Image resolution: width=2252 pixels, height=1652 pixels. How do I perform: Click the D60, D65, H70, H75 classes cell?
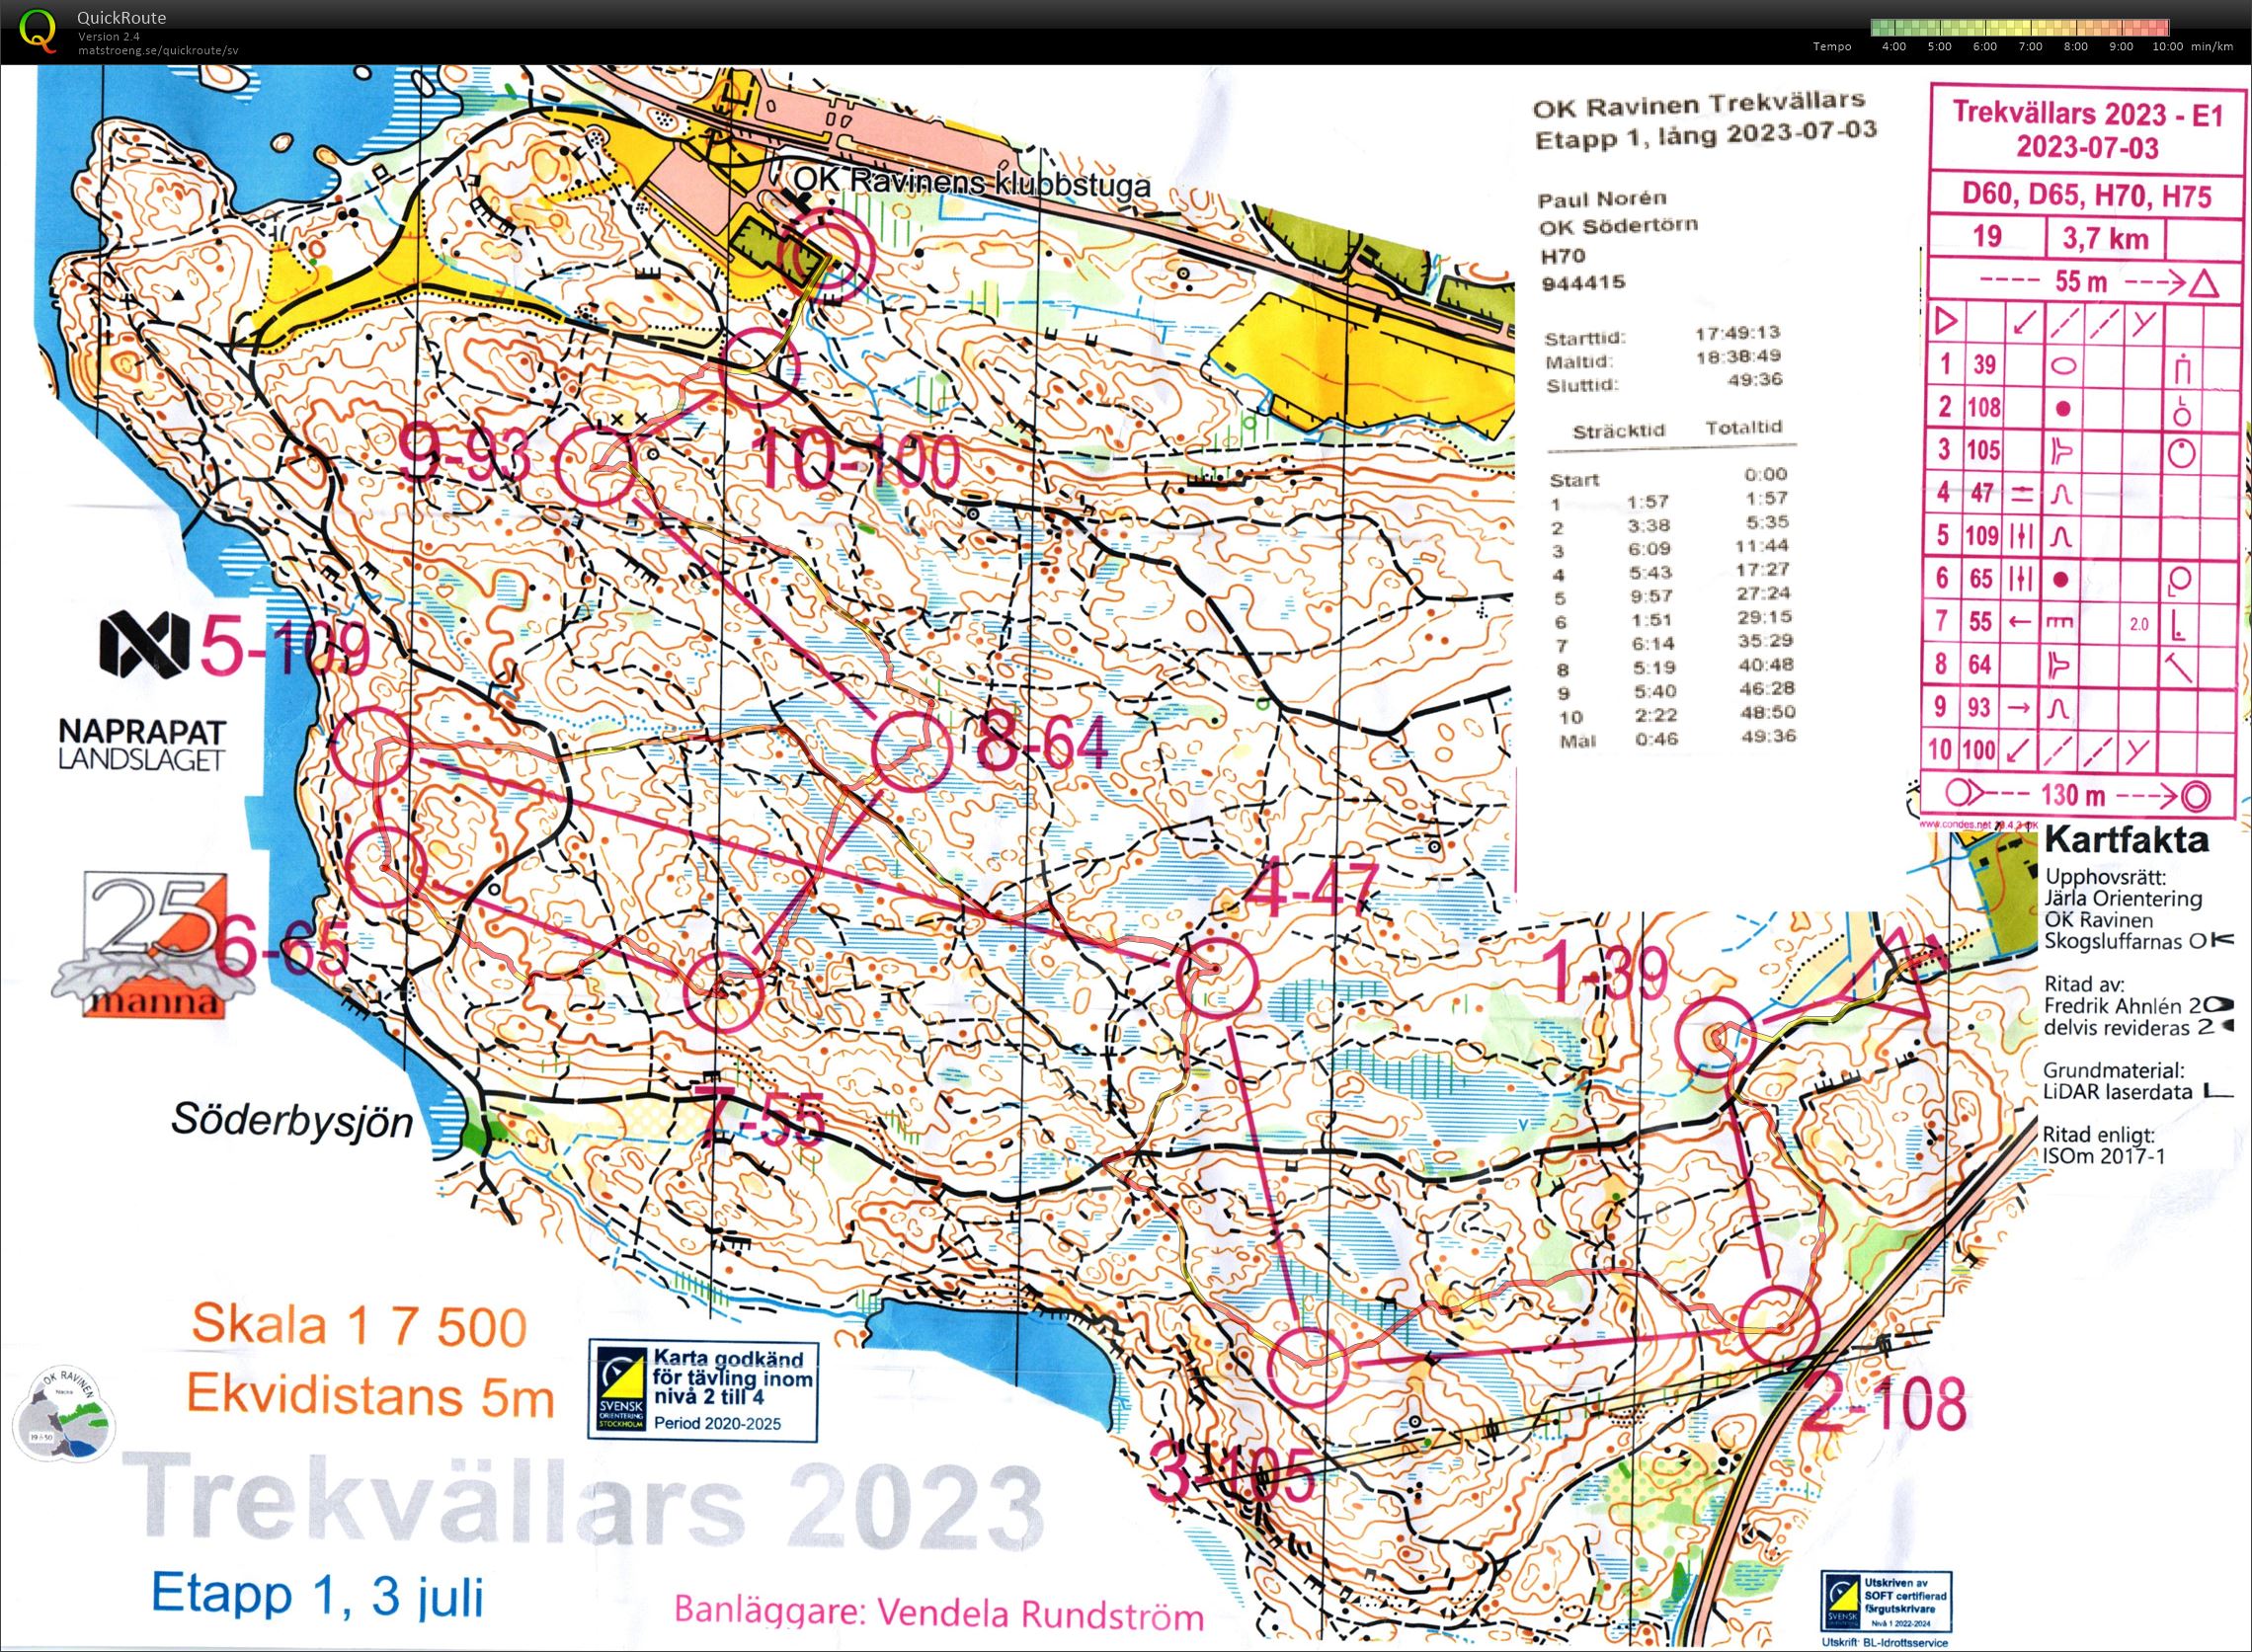coord(2087,195)
